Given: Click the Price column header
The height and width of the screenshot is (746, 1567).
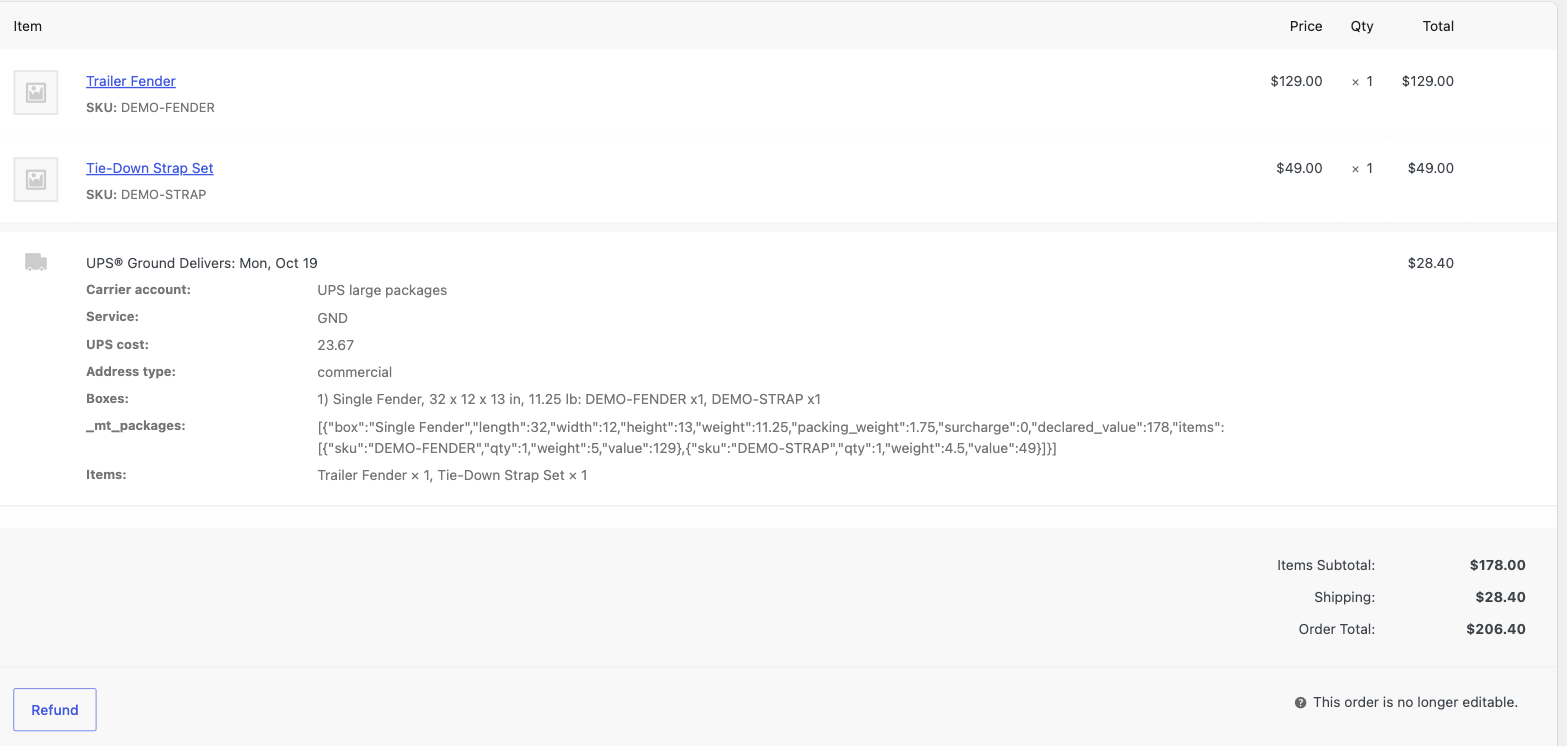Looking at the screenshot, I should click(x=1306, y=26).
